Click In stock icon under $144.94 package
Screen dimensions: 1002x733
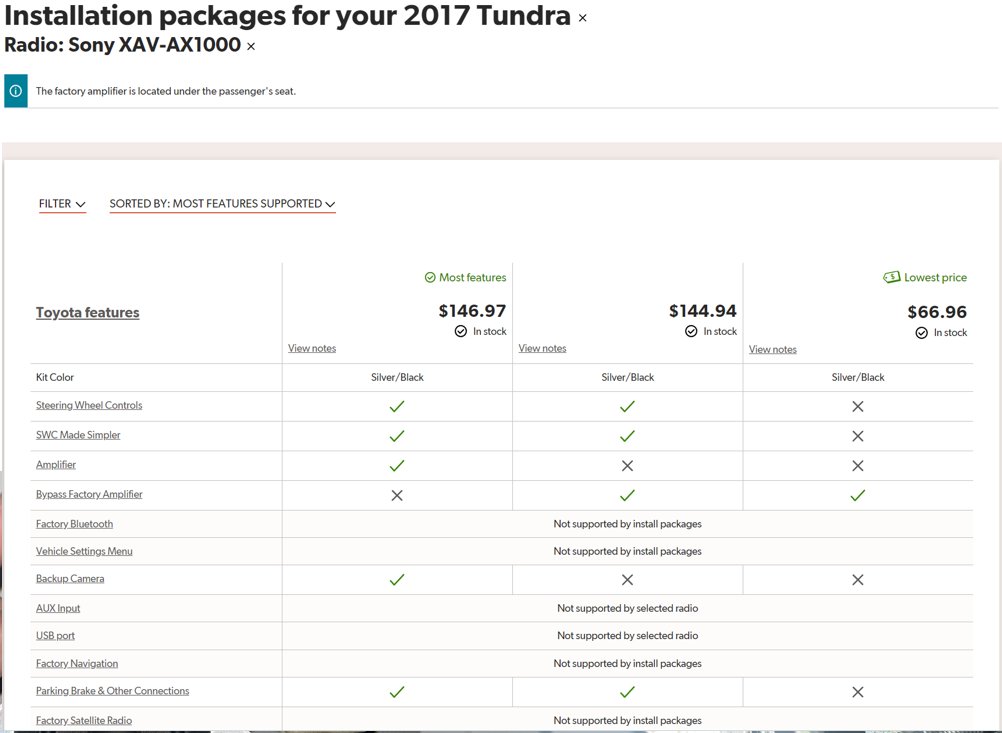(x=691, y=331)
